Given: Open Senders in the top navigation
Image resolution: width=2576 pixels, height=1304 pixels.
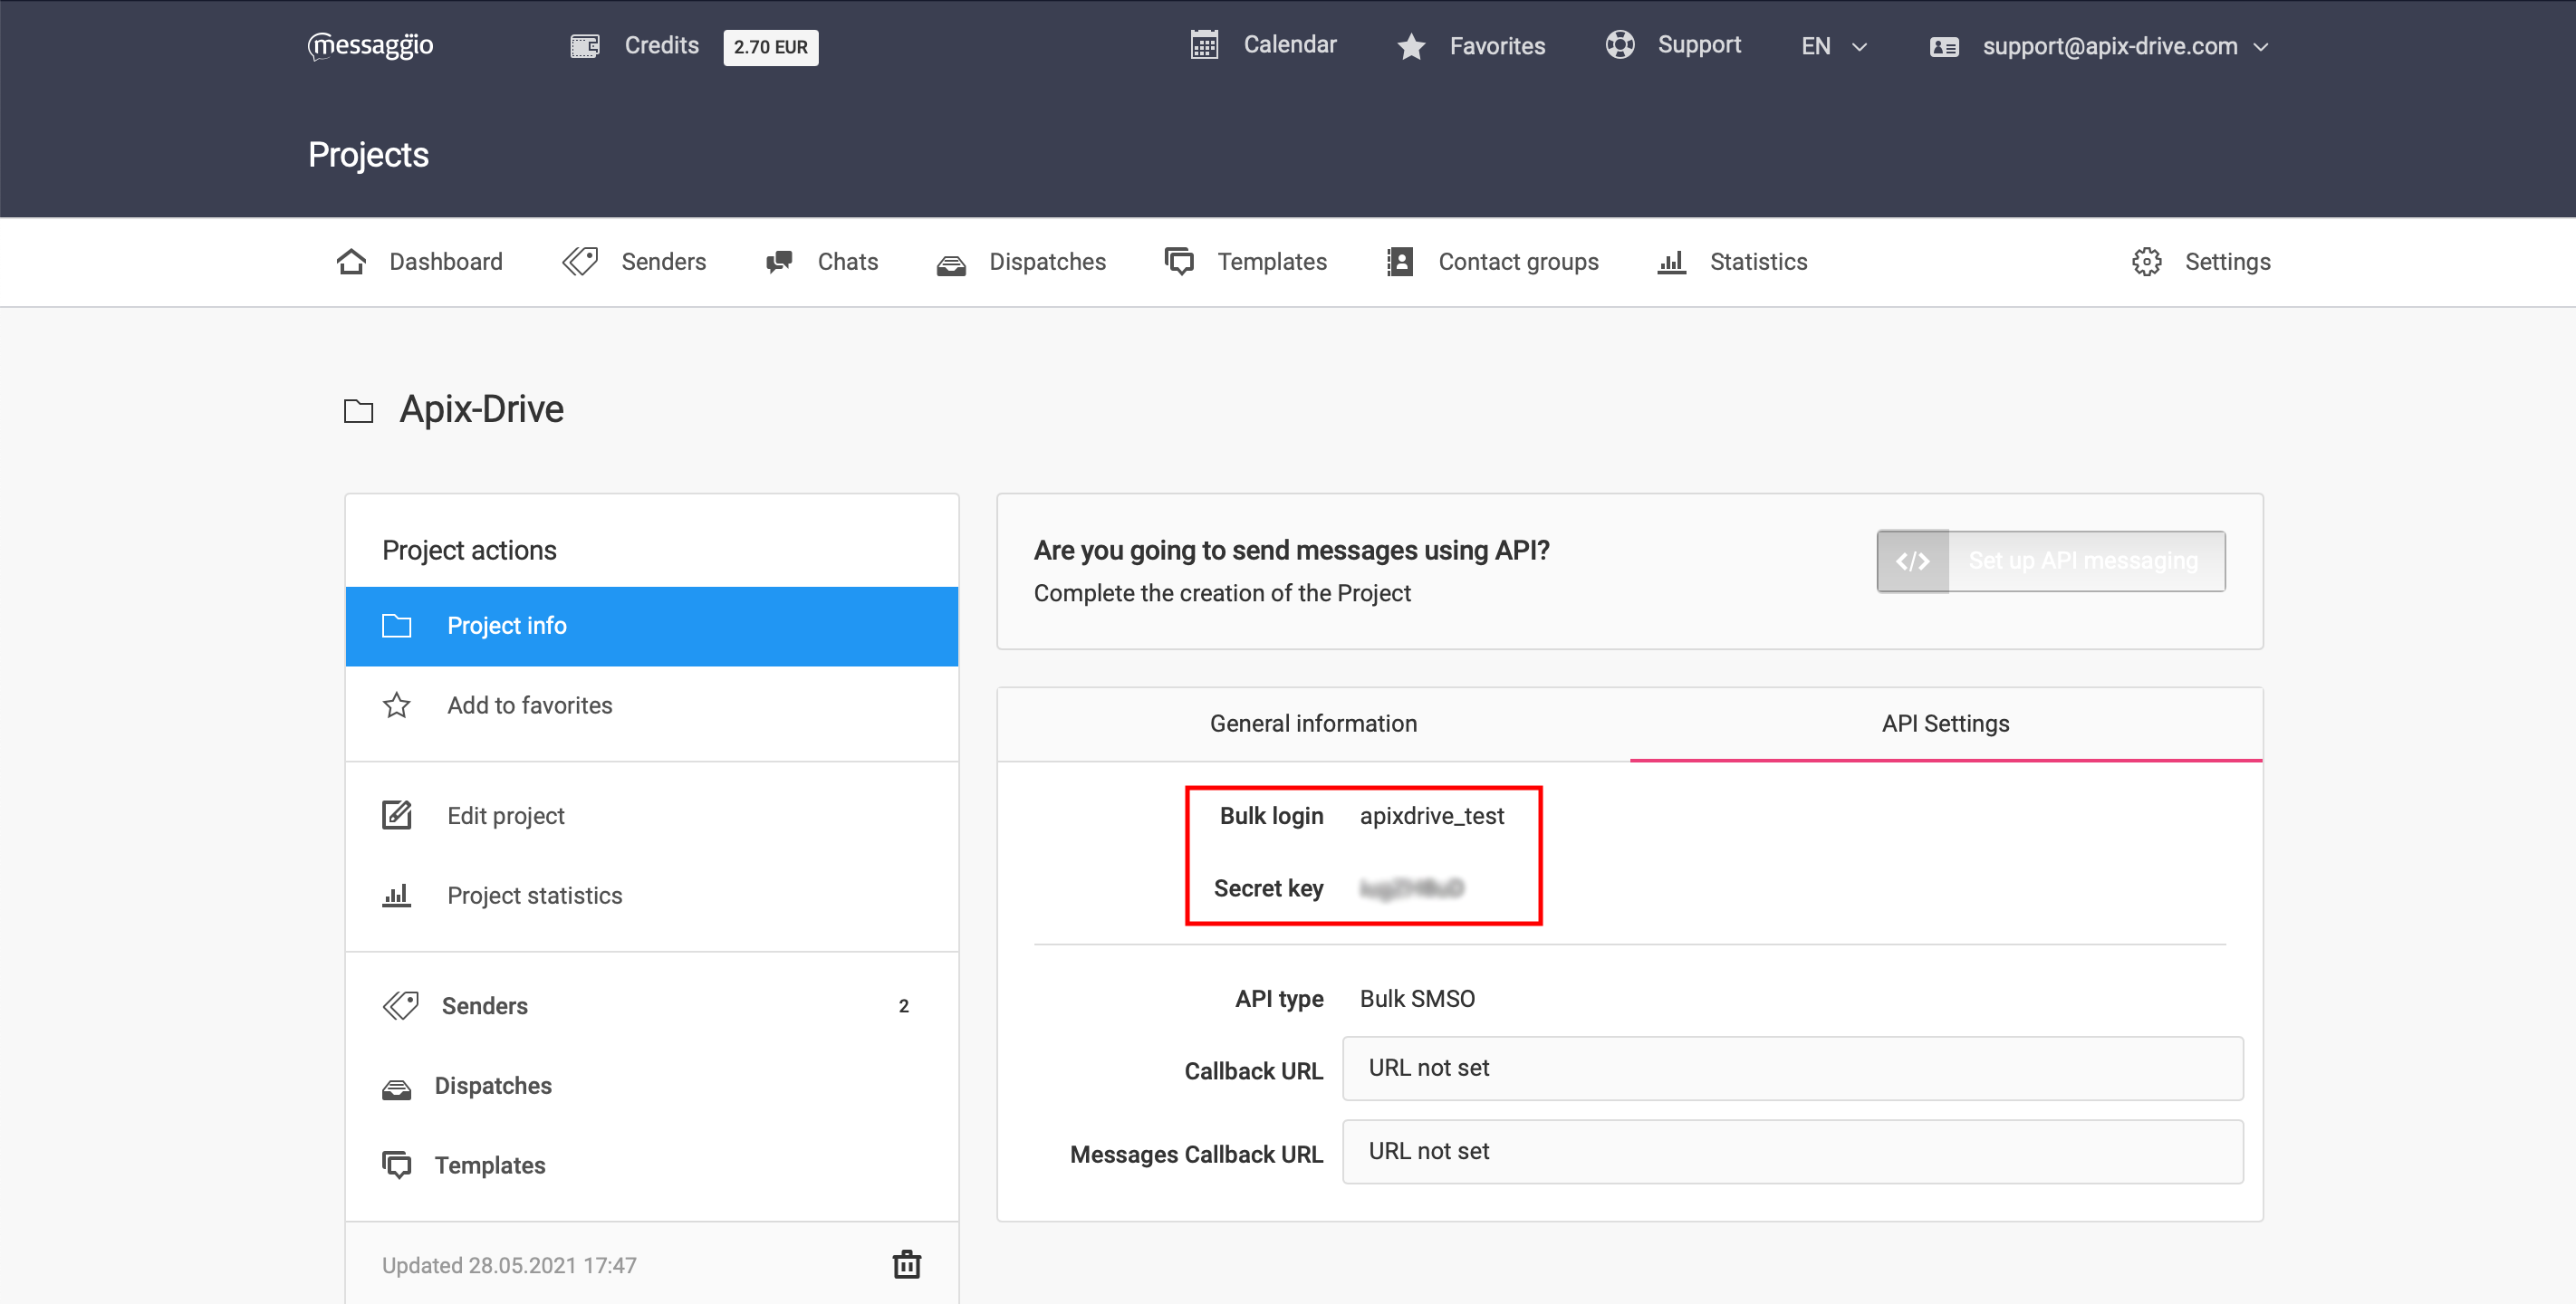Looking at the screenshot, I should pyautogui.click(x=663, y=262).
